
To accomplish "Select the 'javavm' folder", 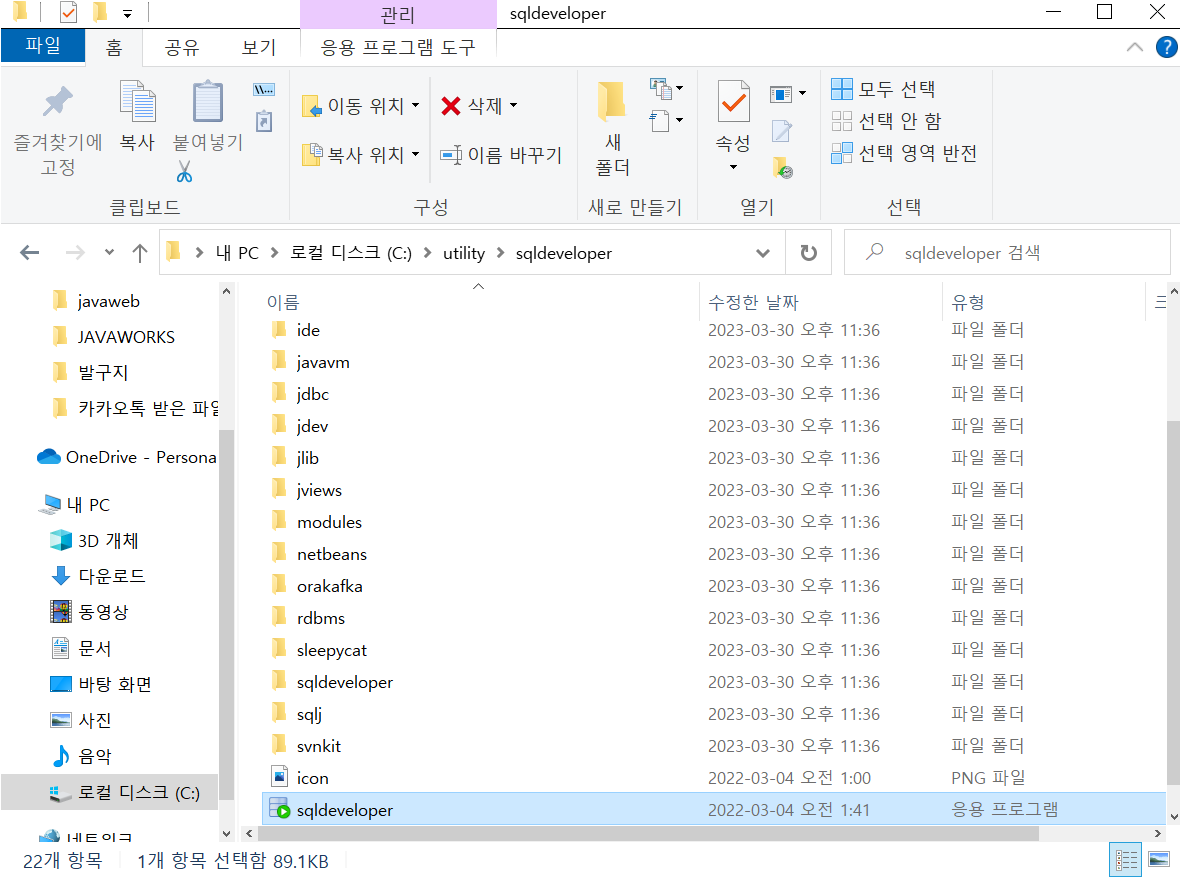I will coord(323,362).
